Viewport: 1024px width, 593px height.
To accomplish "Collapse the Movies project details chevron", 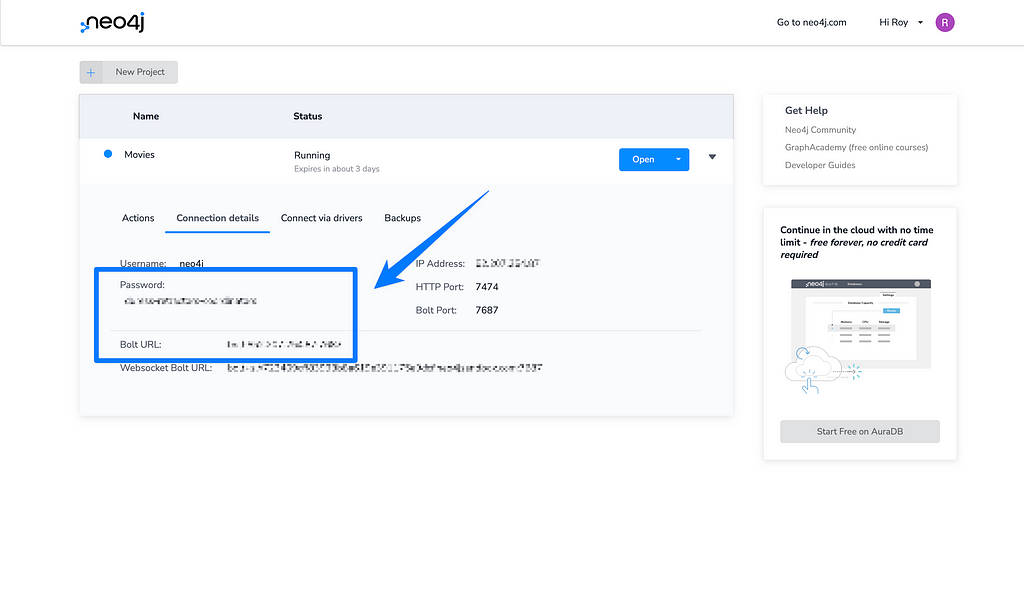I will [712, 157].
